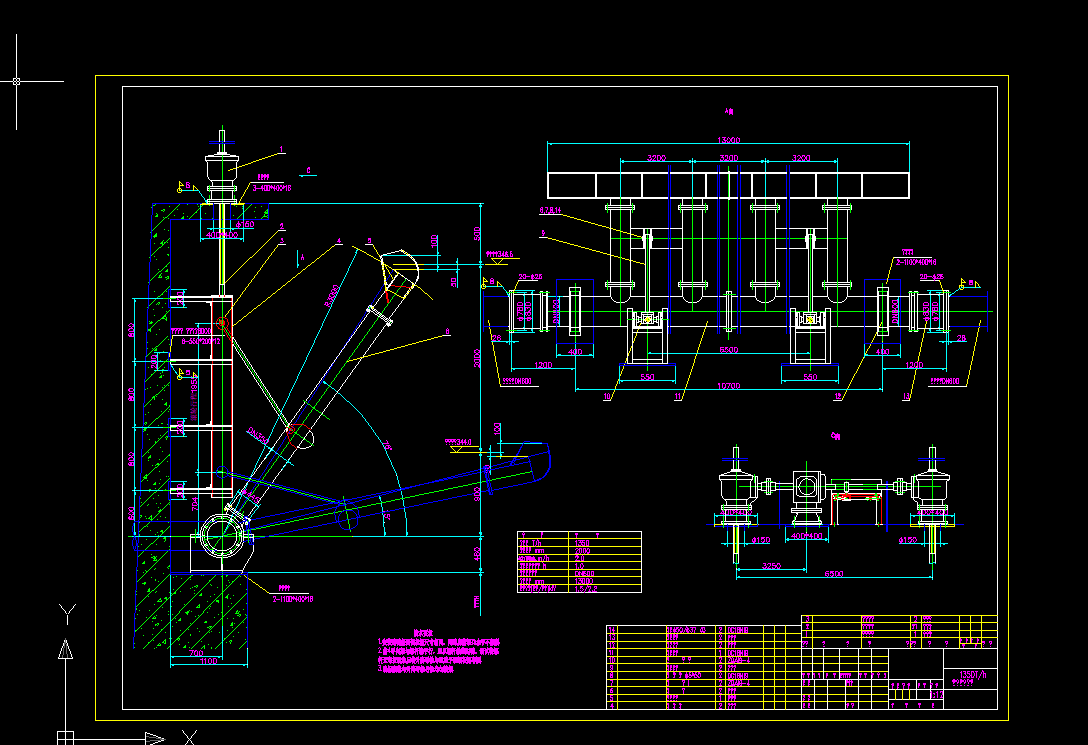Viewport: 1088px width, 745px height.
Task: Select the right 550 support dimension
Action: click(810, 377)
